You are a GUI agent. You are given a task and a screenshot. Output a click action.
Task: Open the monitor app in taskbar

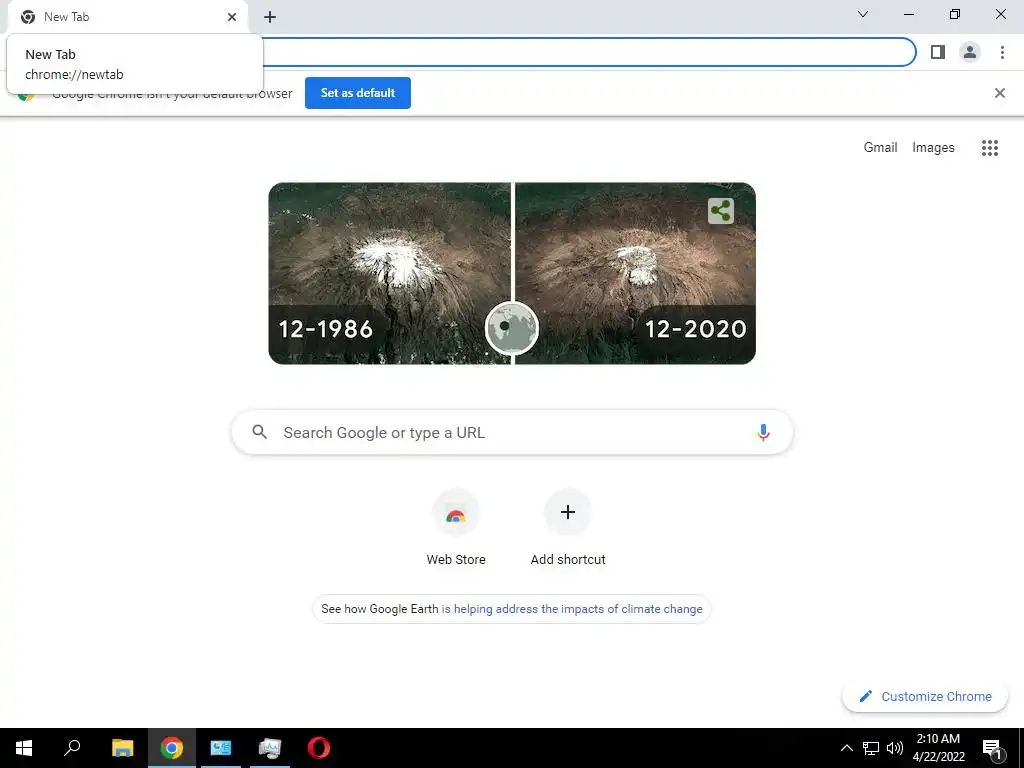click(x=270, y=748)
